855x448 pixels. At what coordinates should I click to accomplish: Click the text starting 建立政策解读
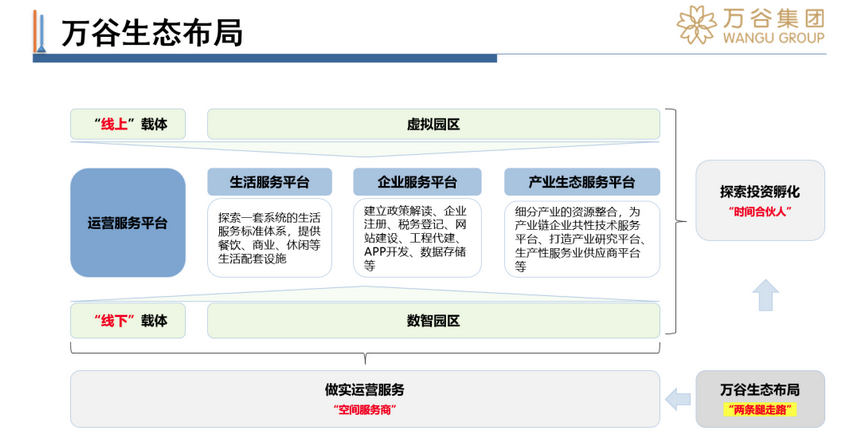click(416, 238)
